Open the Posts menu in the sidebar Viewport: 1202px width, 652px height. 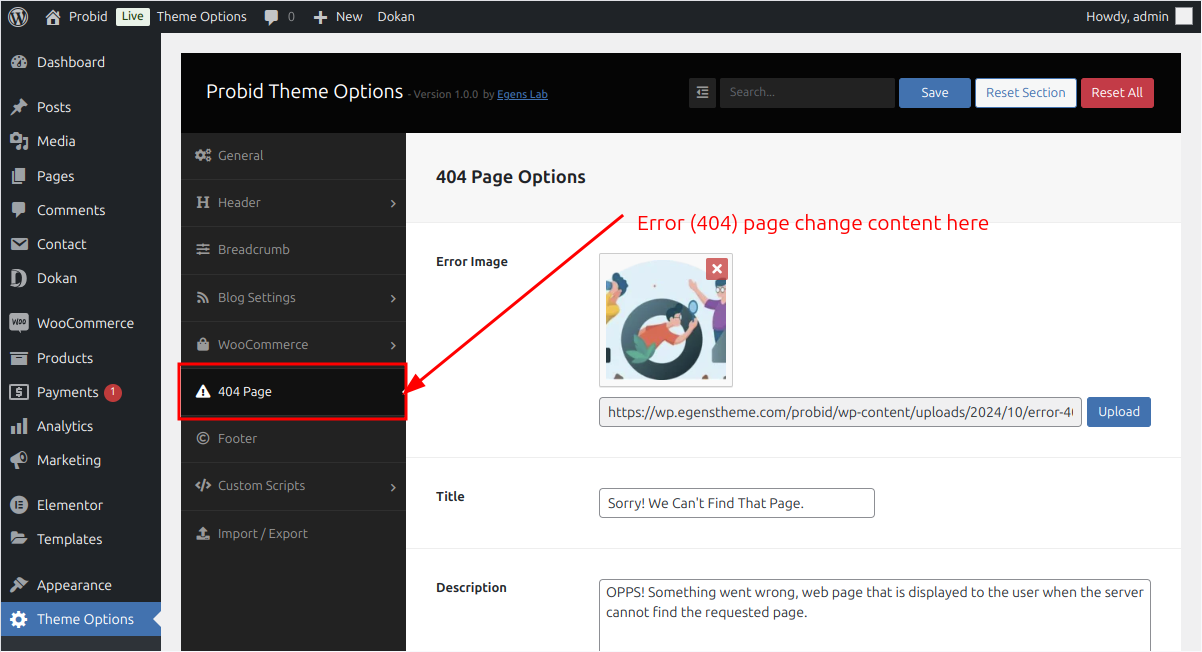(80, 107)
